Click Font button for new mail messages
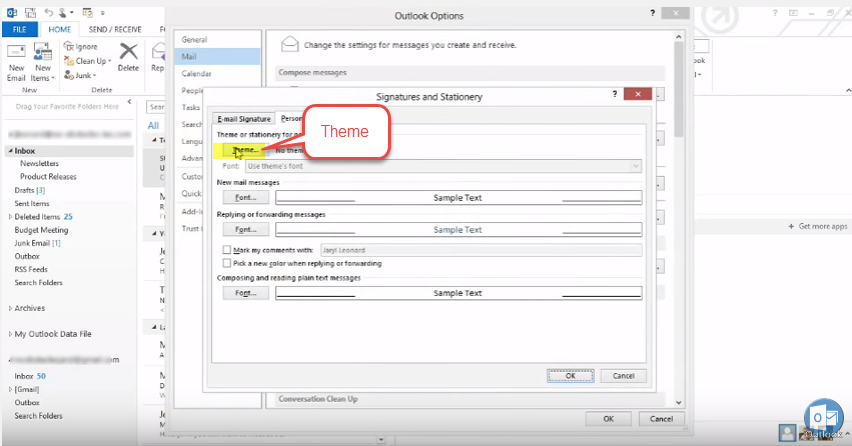 246,198
